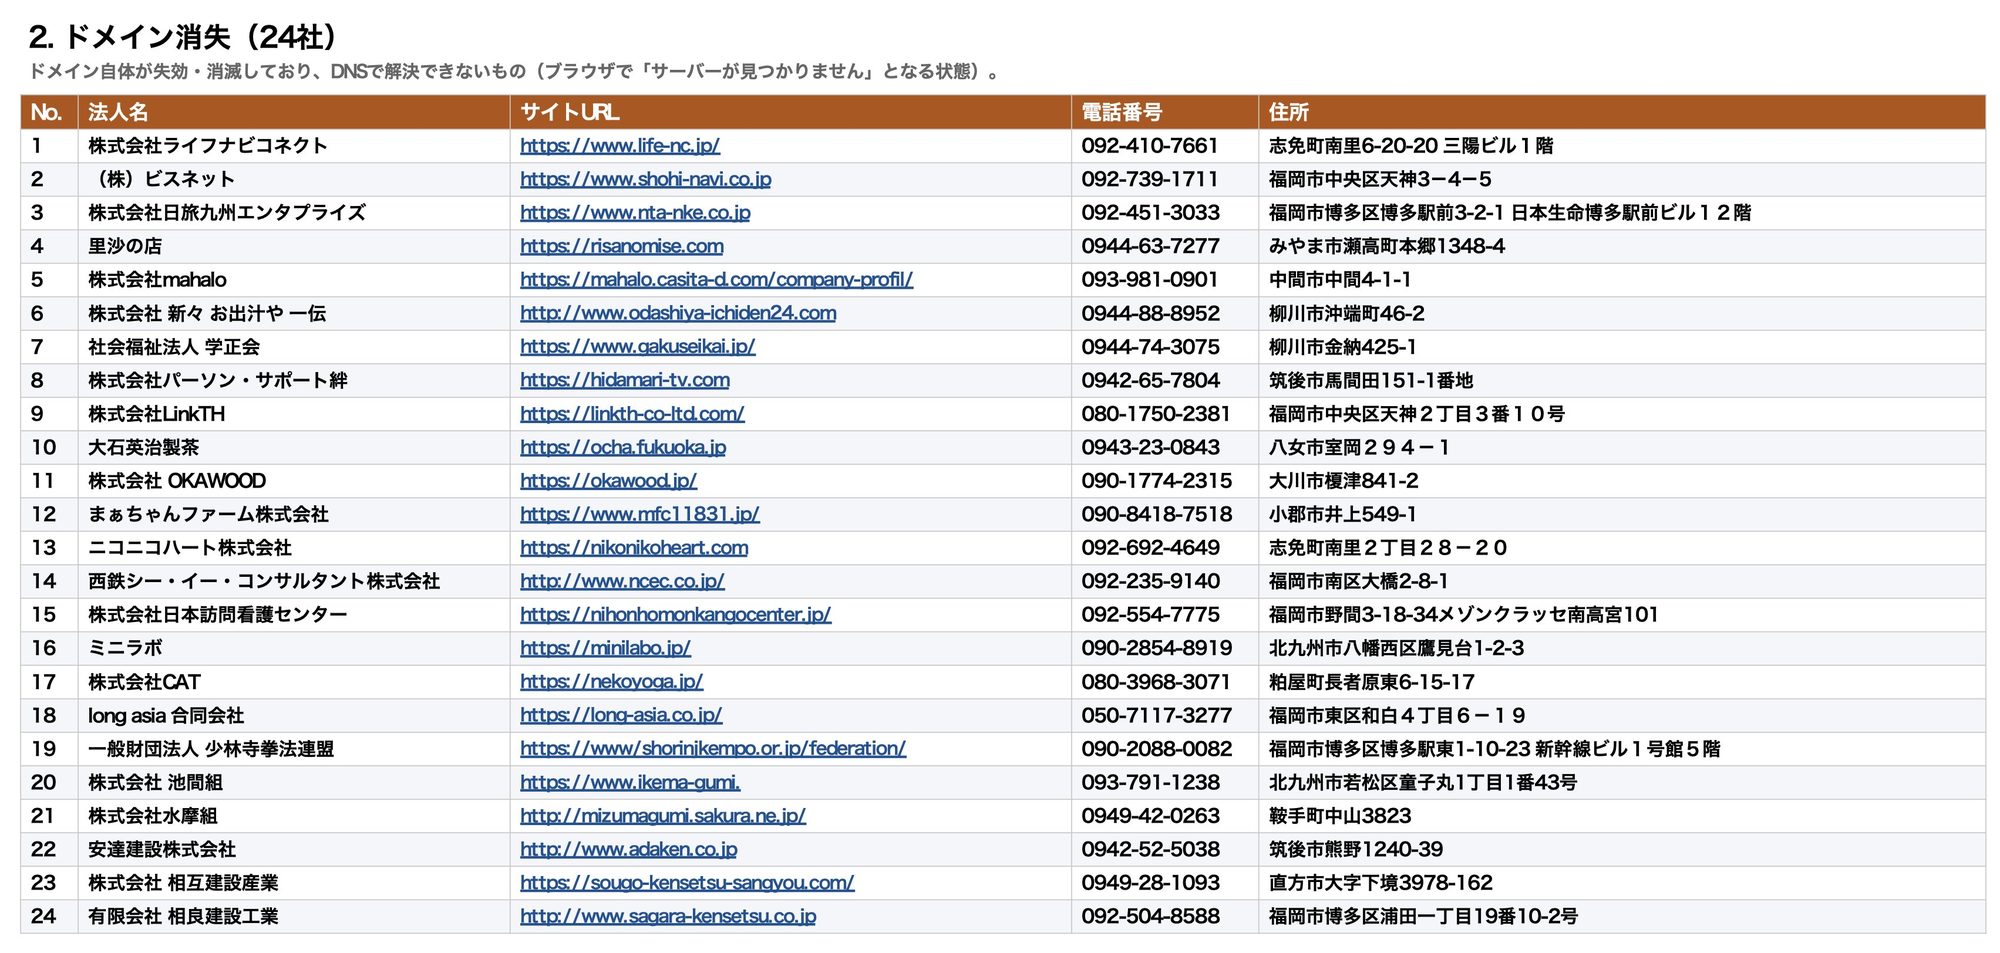
Task: Click the www.mfc11831.jp link
Action: click(640, 515)
